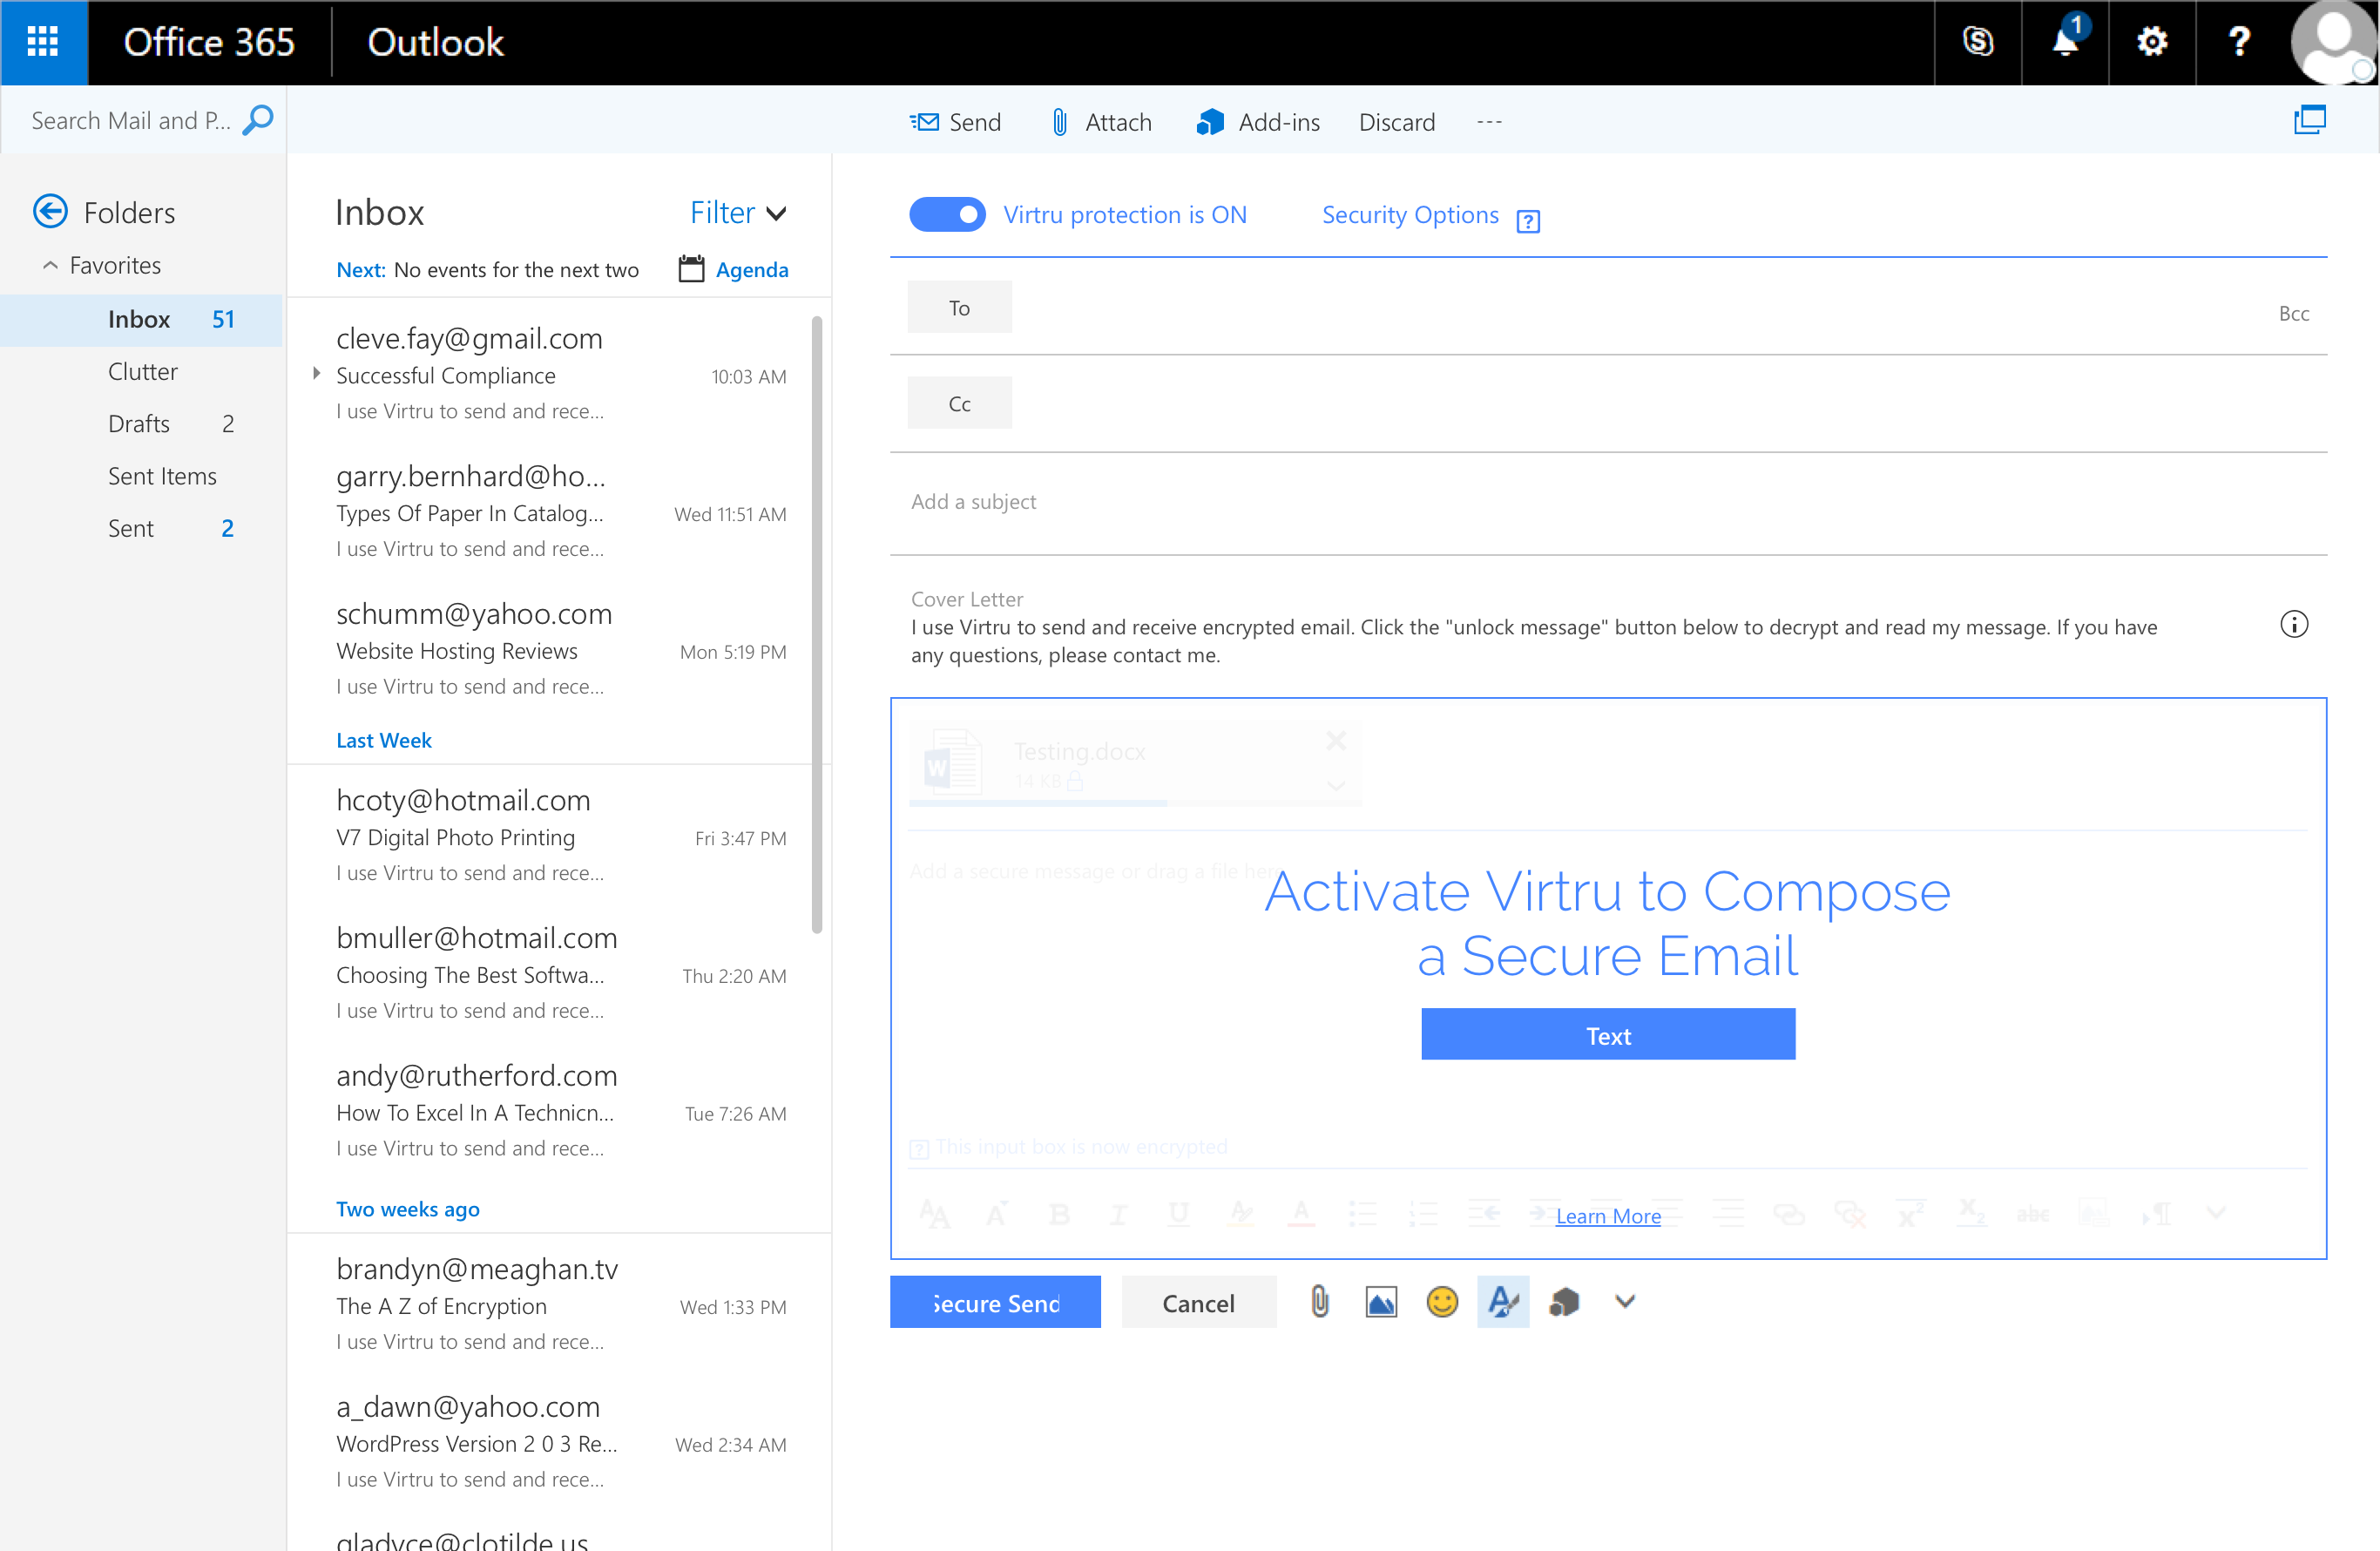Expand the Filter dropdown in Inbox
The width and height of the screenshot is (2380, 1551).
click(x=739, y=212)
